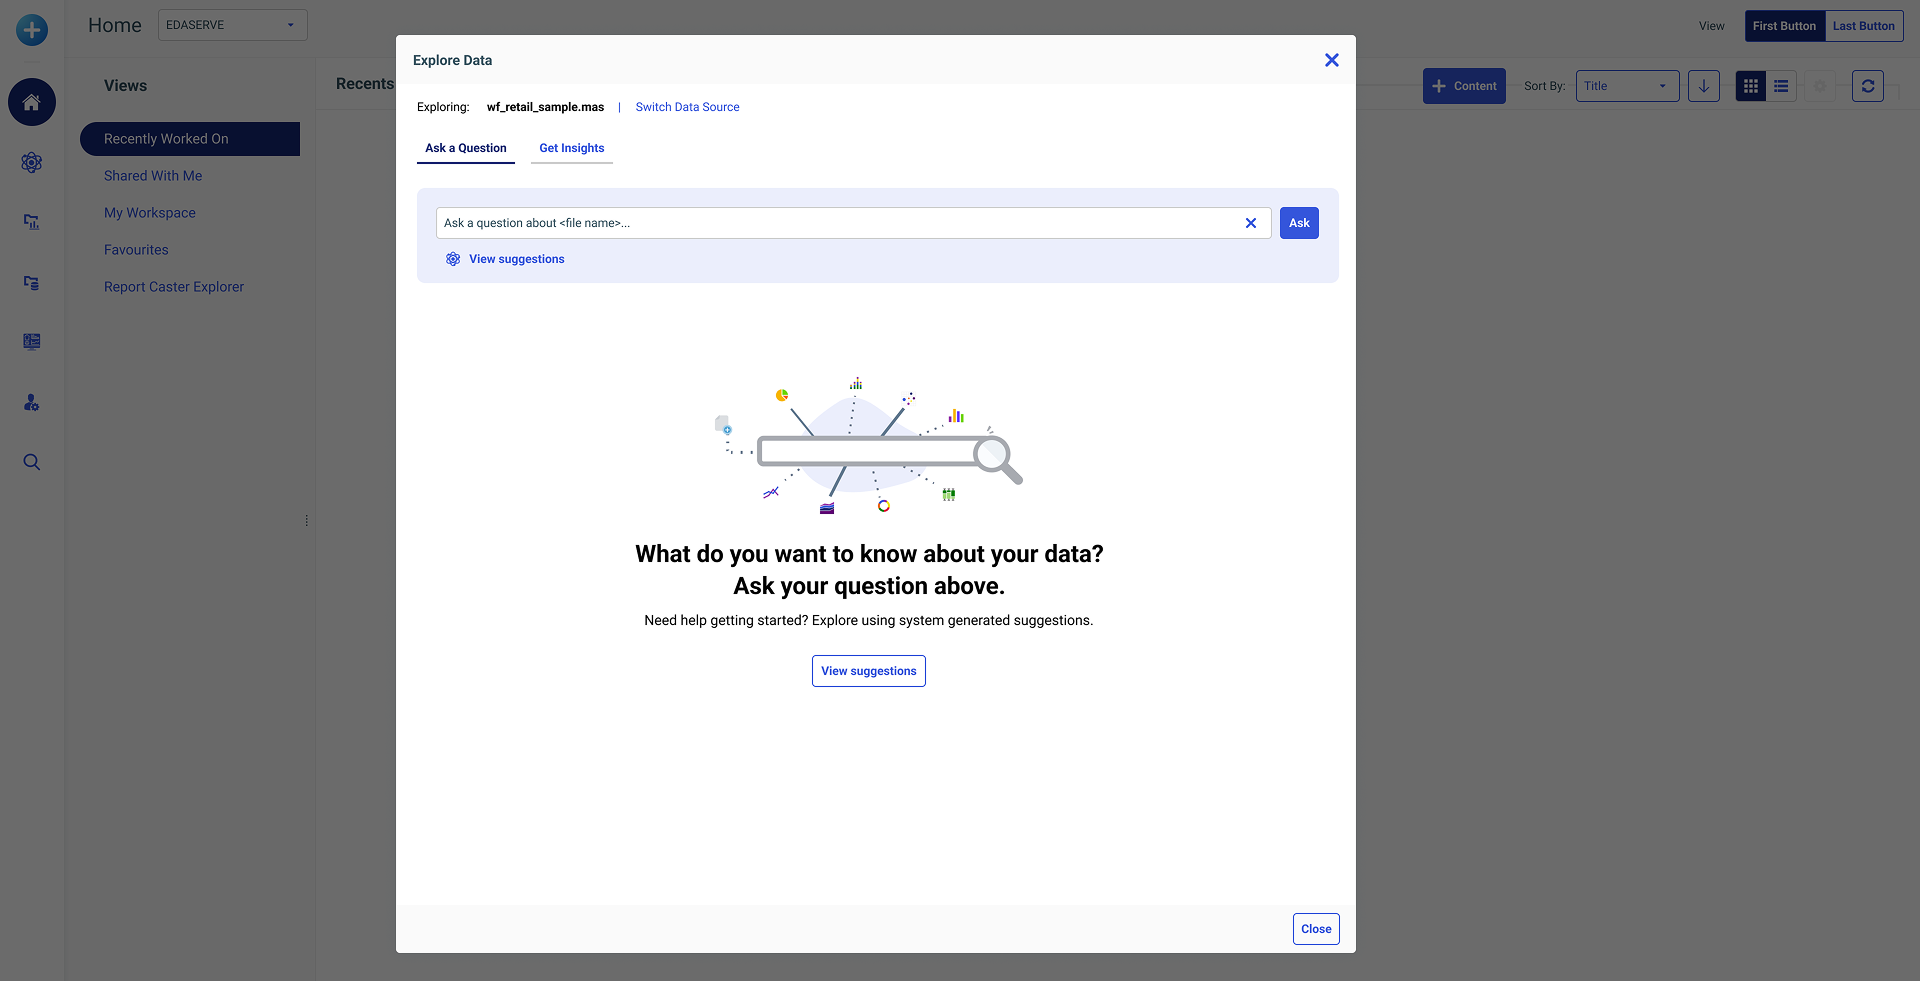Select the Get Insights tab
Screen dimensions: 1920x981
pos(572,148)
